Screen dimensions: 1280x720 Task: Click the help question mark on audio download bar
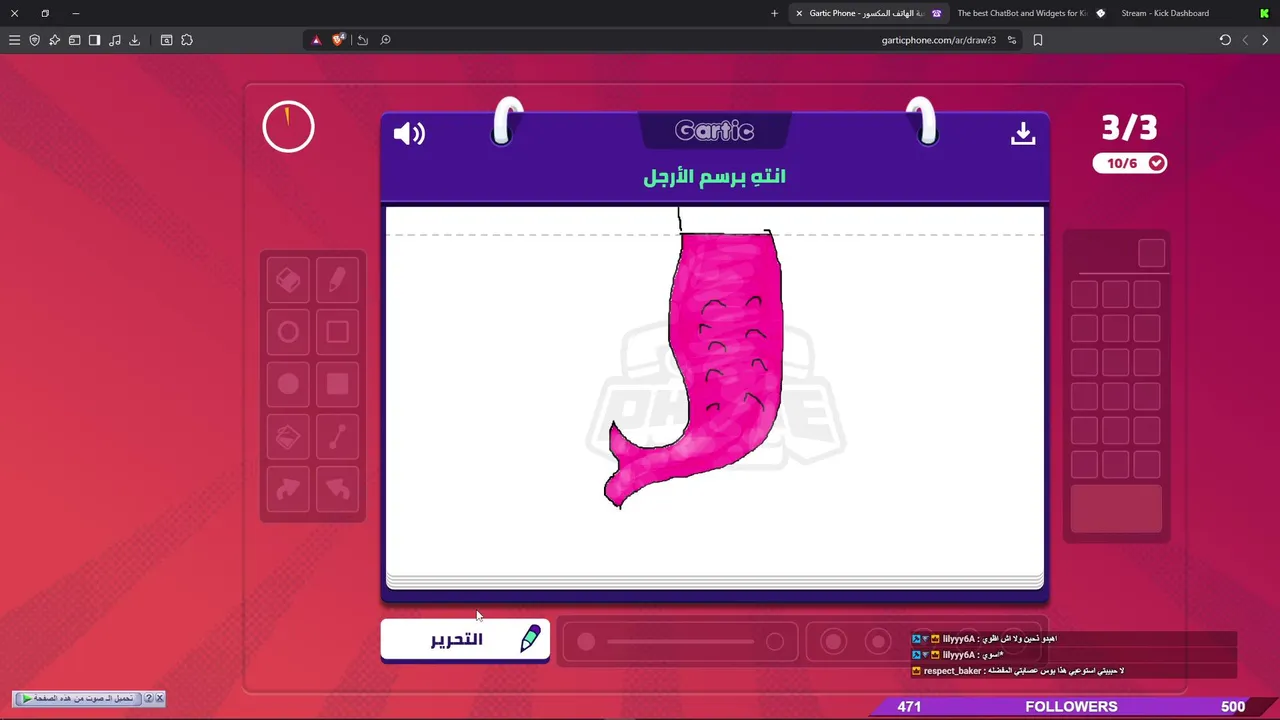click(x=149, y=698)
